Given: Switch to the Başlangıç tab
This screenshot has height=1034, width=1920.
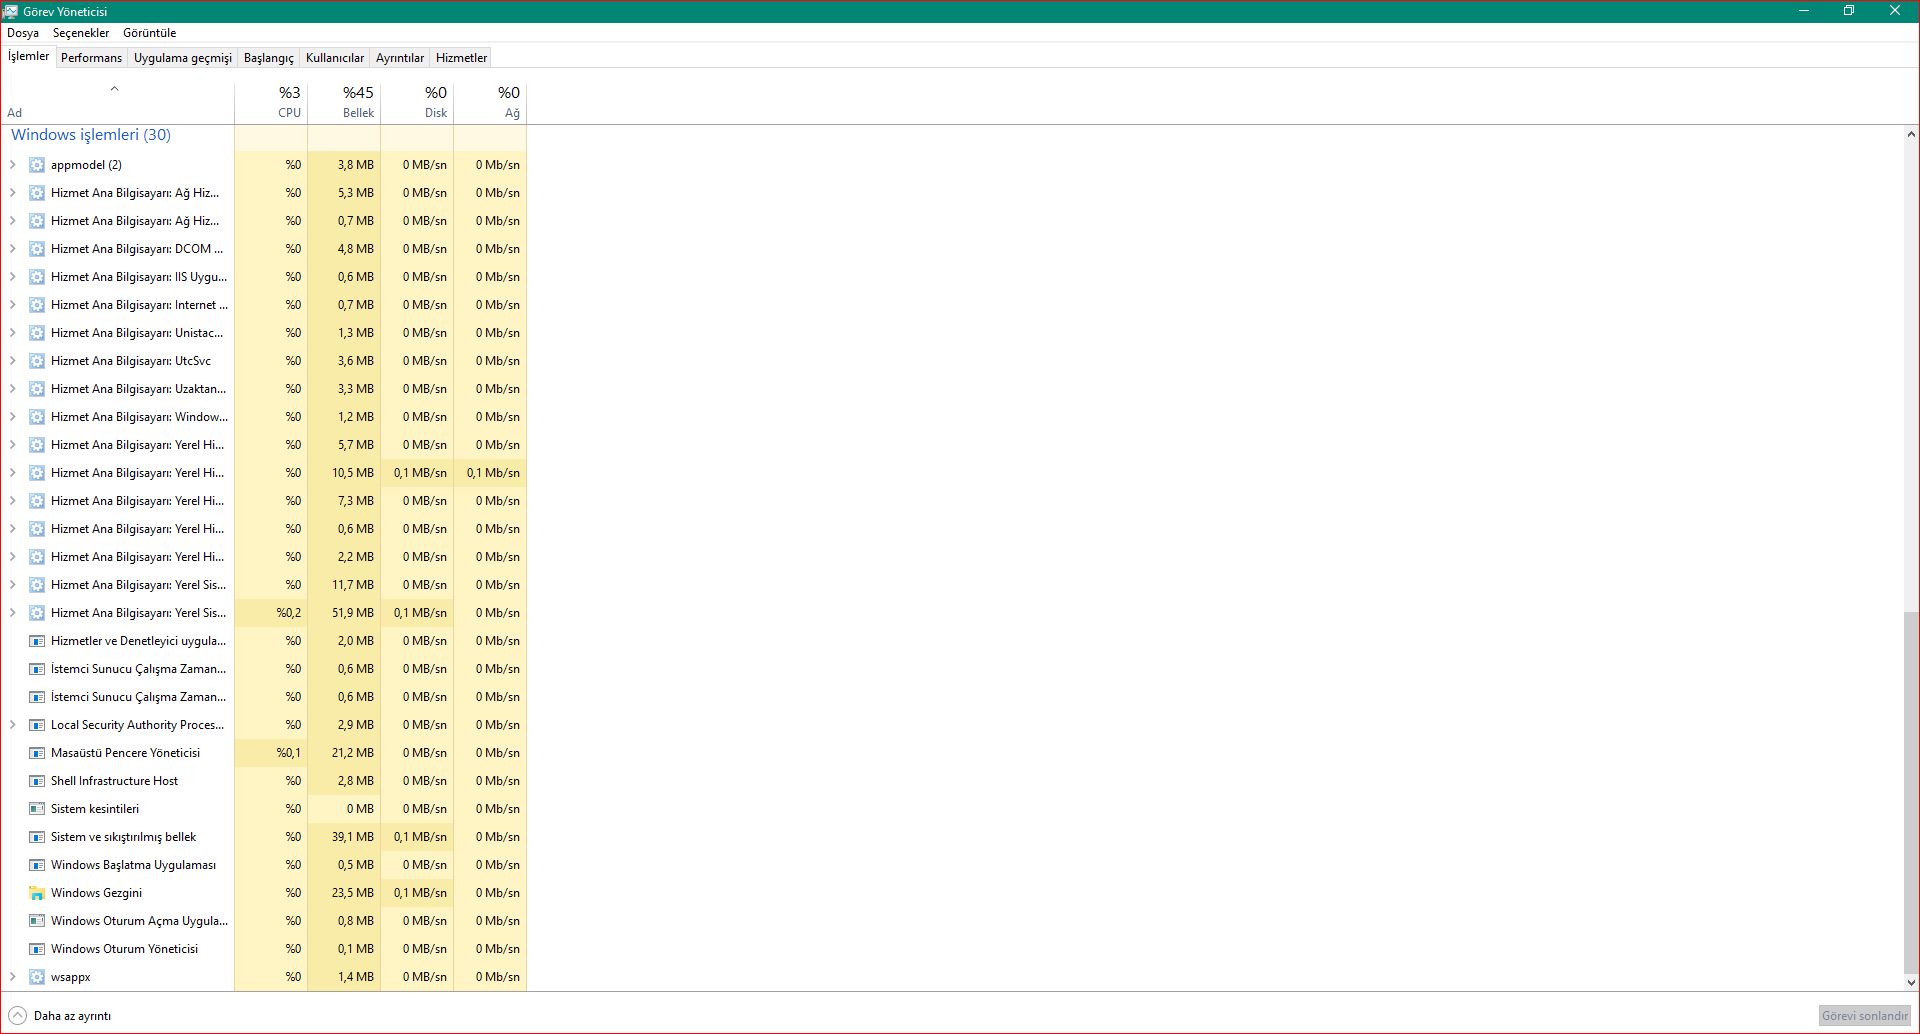Looking at the screenshot, I should [x=269, y=58].
